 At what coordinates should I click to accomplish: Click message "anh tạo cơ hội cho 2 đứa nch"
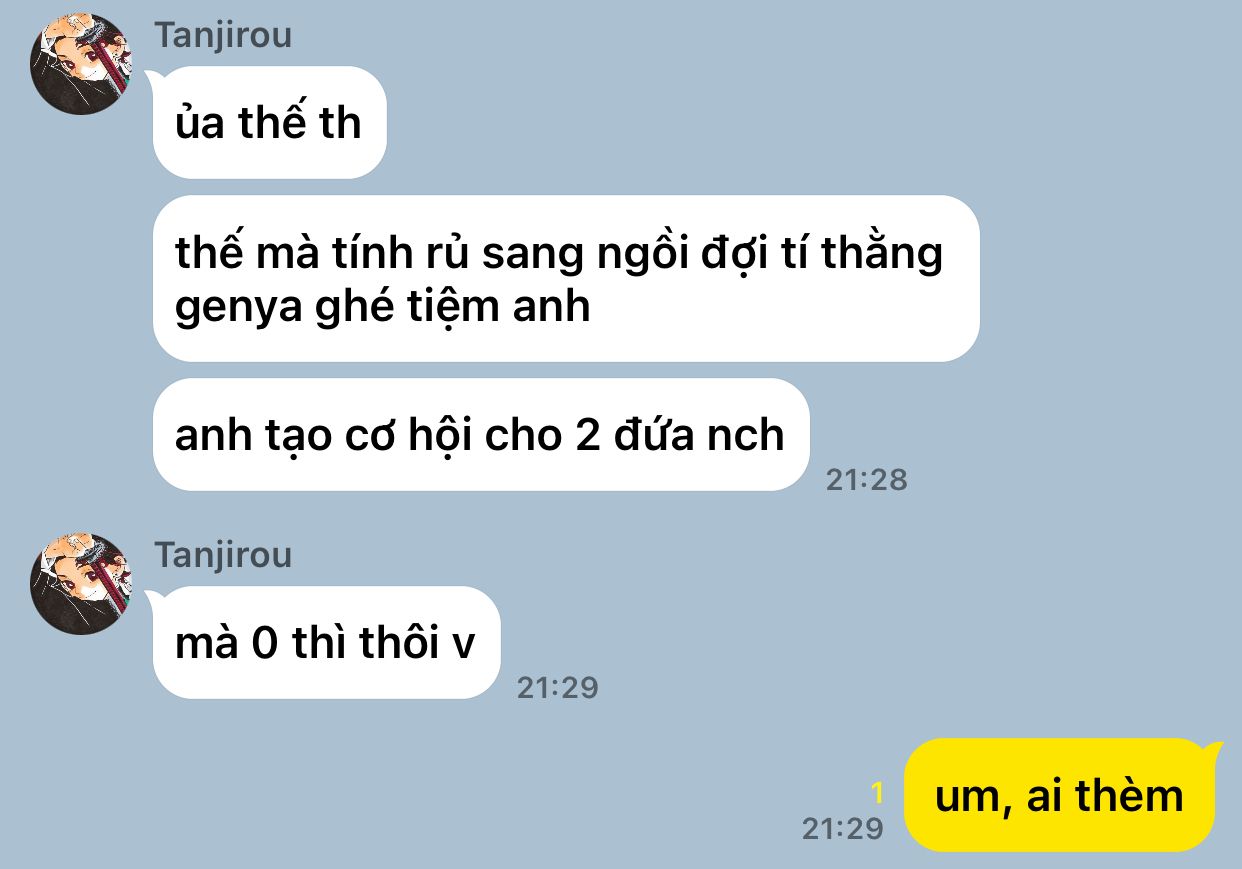(x=481, y=435)
